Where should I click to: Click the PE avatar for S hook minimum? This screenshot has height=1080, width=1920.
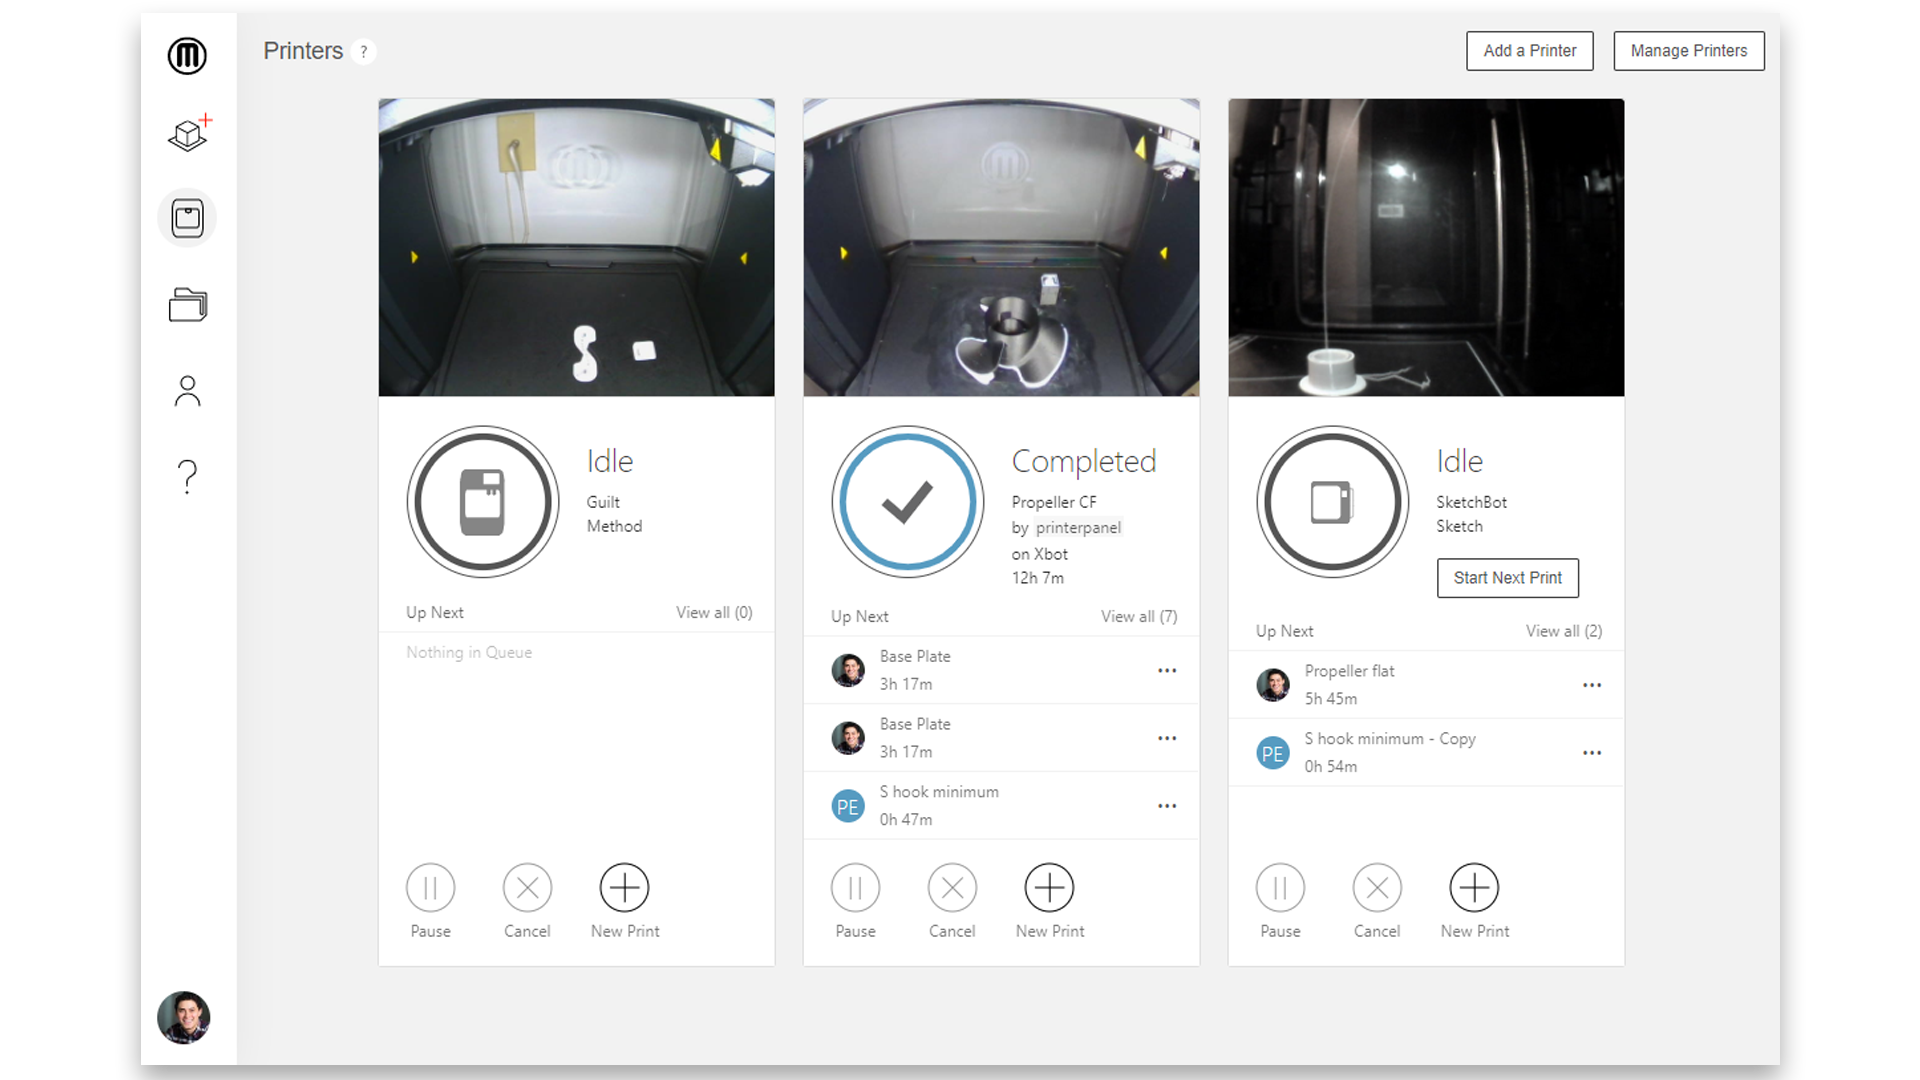tap(848, 806)
